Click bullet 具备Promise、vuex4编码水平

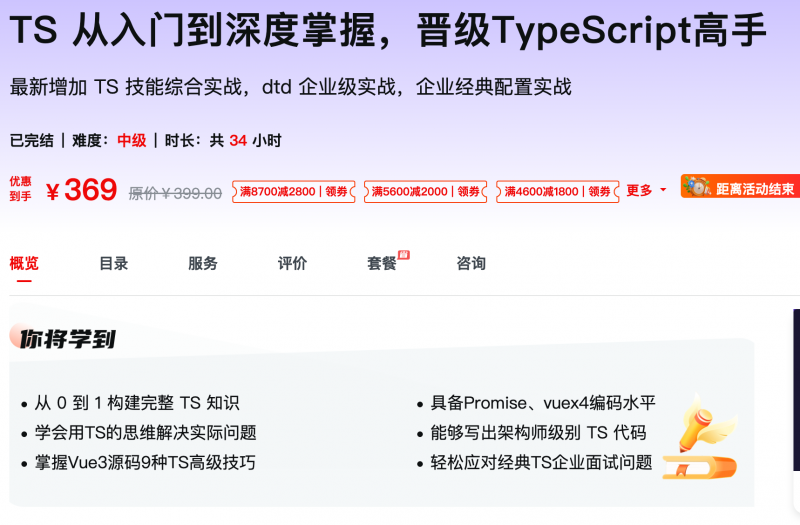click(543, 403)
